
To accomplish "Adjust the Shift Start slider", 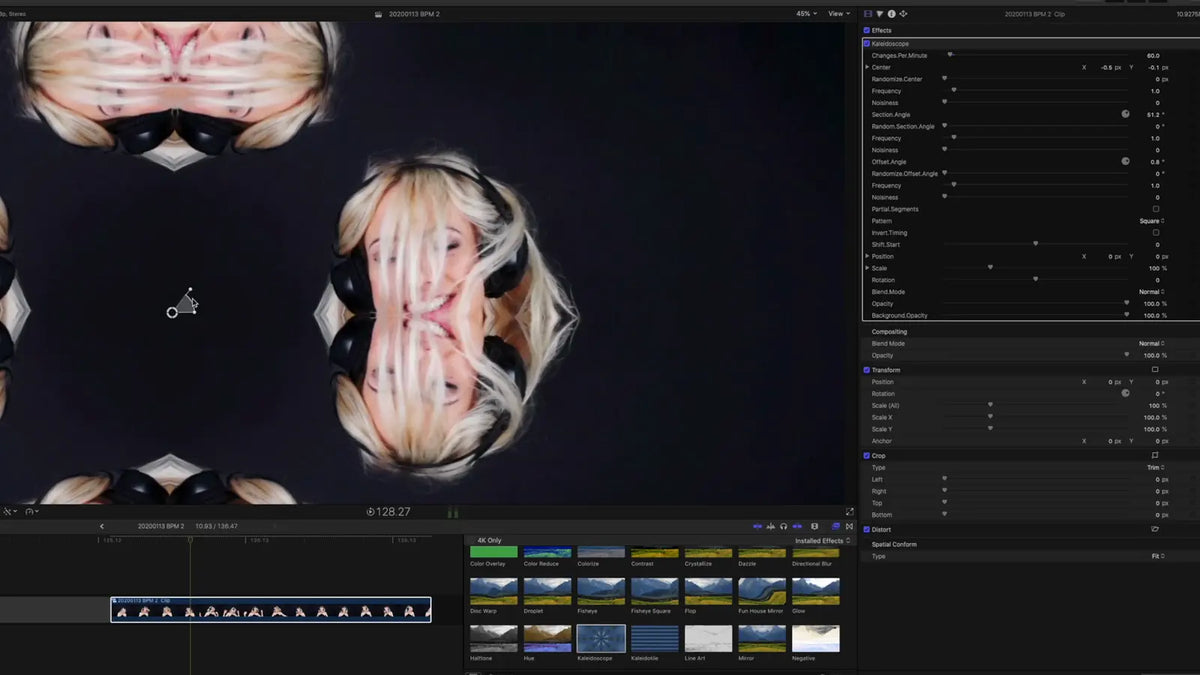I will click(x=1035, y=244).
